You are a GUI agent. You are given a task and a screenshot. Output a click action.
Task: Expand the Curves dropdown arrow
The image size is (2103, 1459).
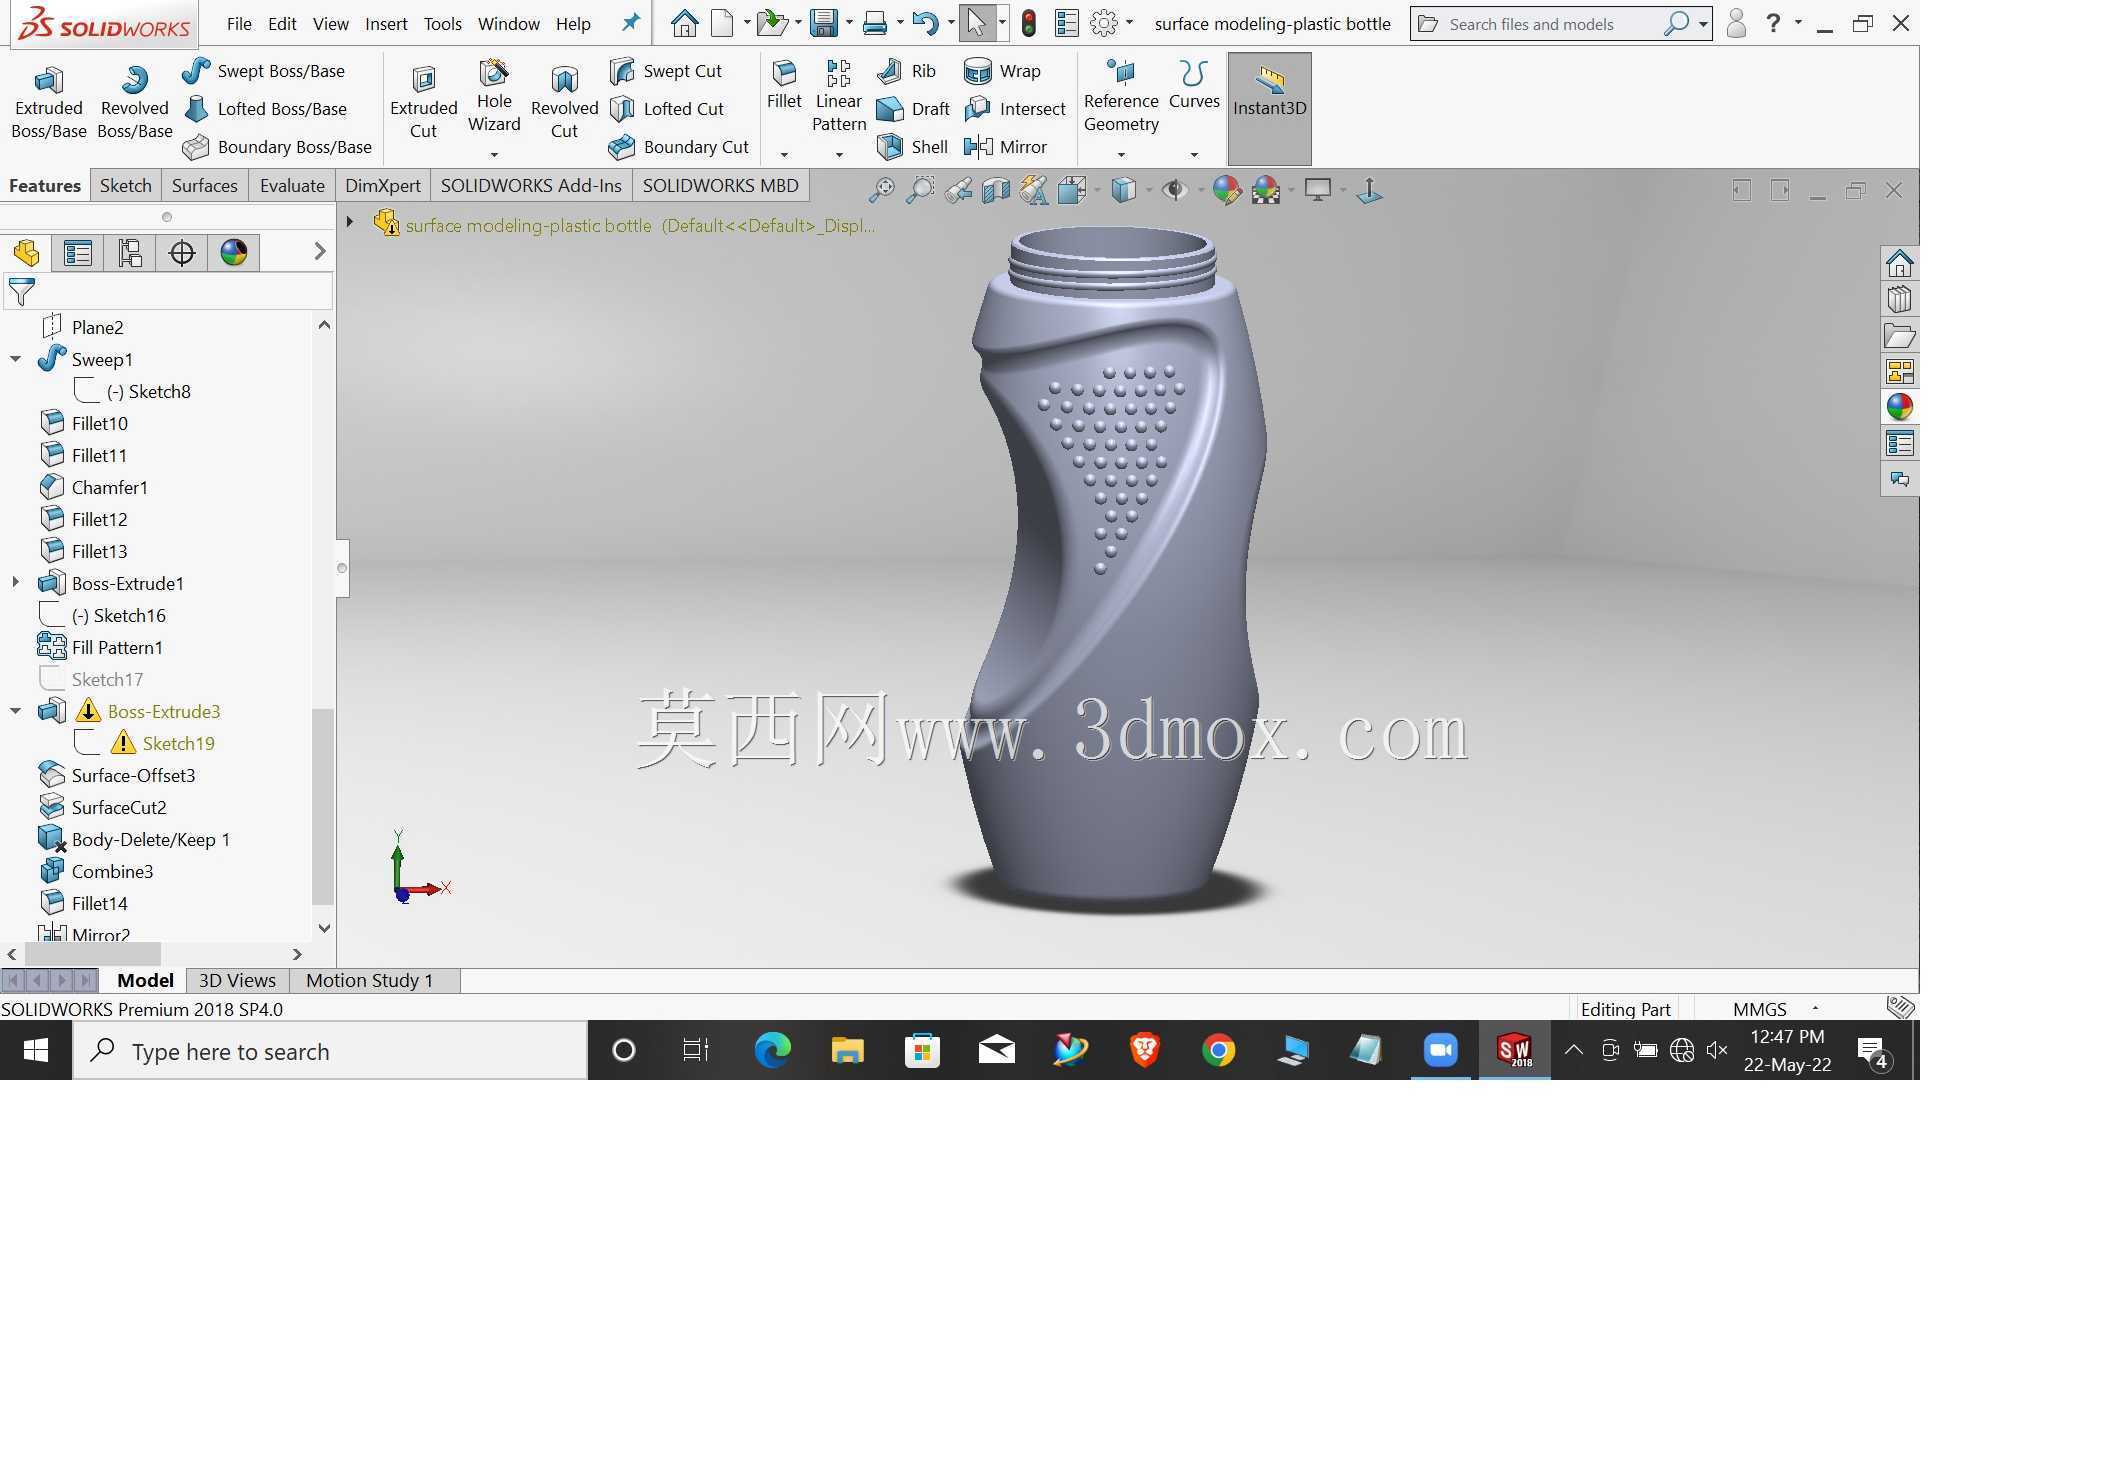pos(1194,155)
